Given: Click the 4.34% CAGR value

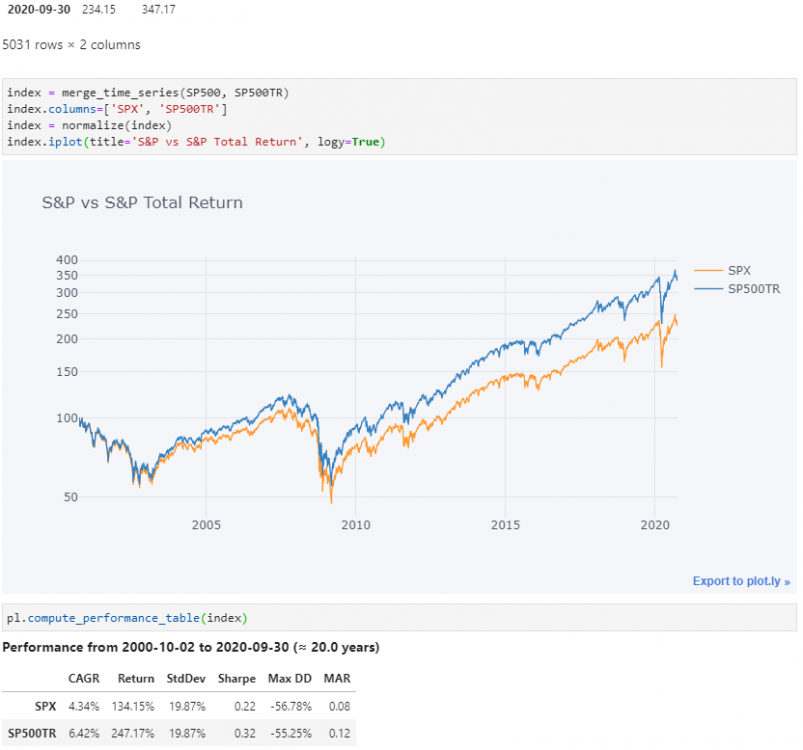Looking at the screenshot, I should tap(84, 706).
